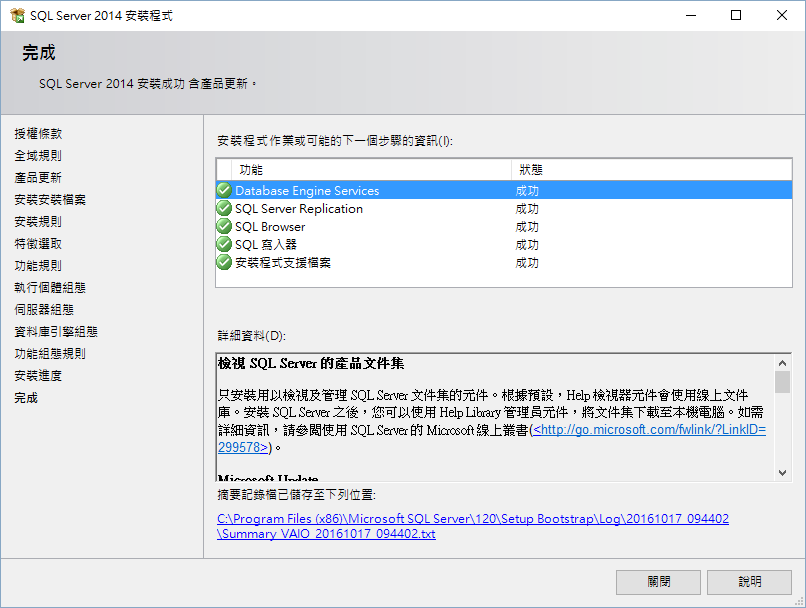Click the success checkmark icon for 安裝程式支援檔案

coord(224,262)
